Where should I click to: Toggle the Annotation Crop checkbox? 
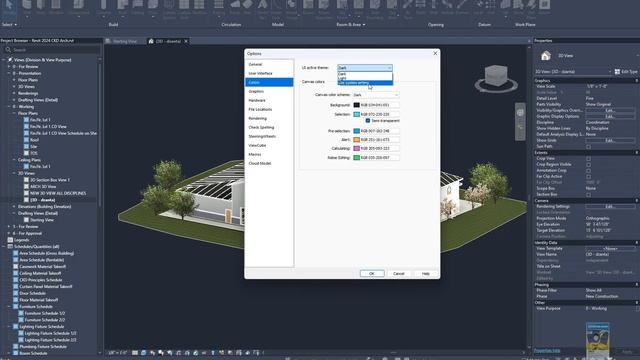(x=588, y=170)
